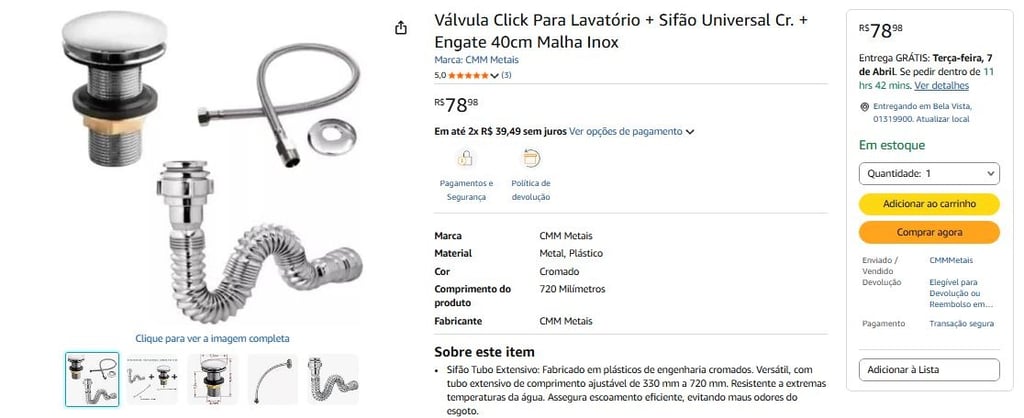
Task: Click the share icon beside product image
Action: (401, 27)
